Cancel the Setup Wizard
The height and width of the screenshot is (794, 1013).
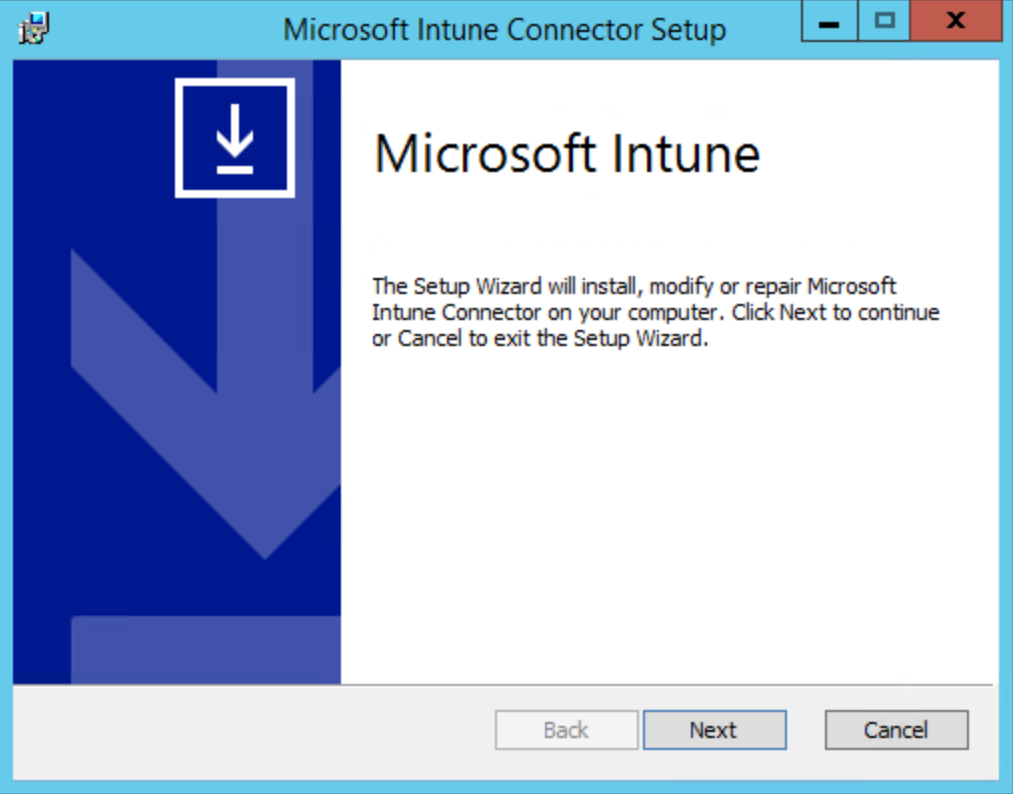(896, 730)
